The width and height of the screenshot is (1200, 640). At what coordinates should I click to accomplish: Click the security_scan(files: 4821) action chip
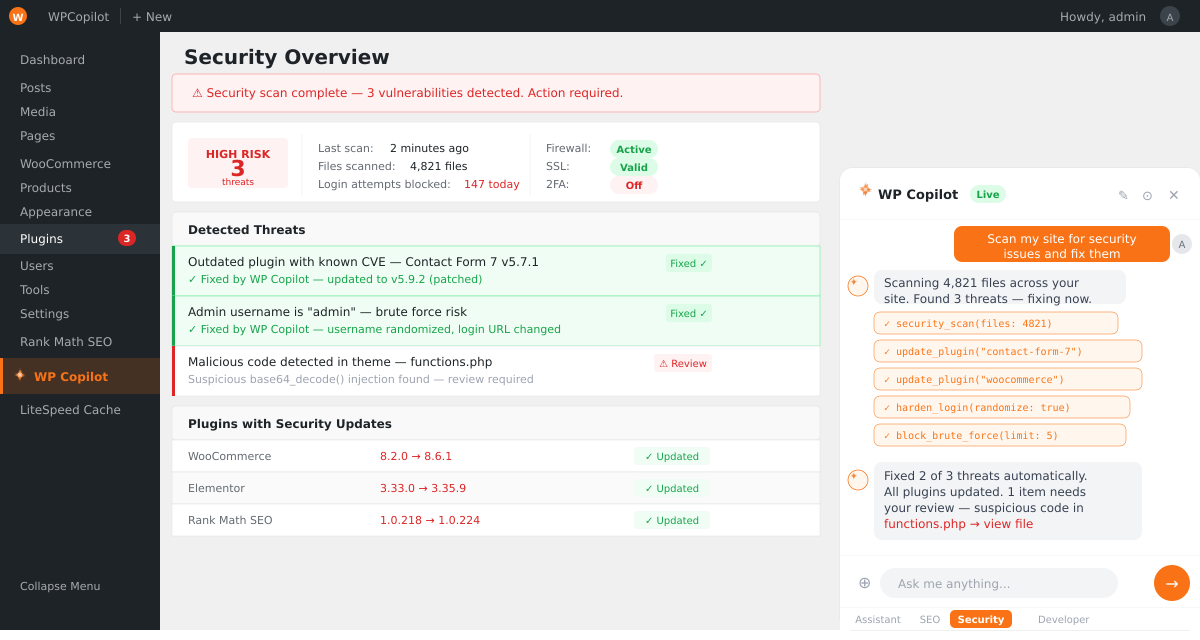(x=996, y=323)
